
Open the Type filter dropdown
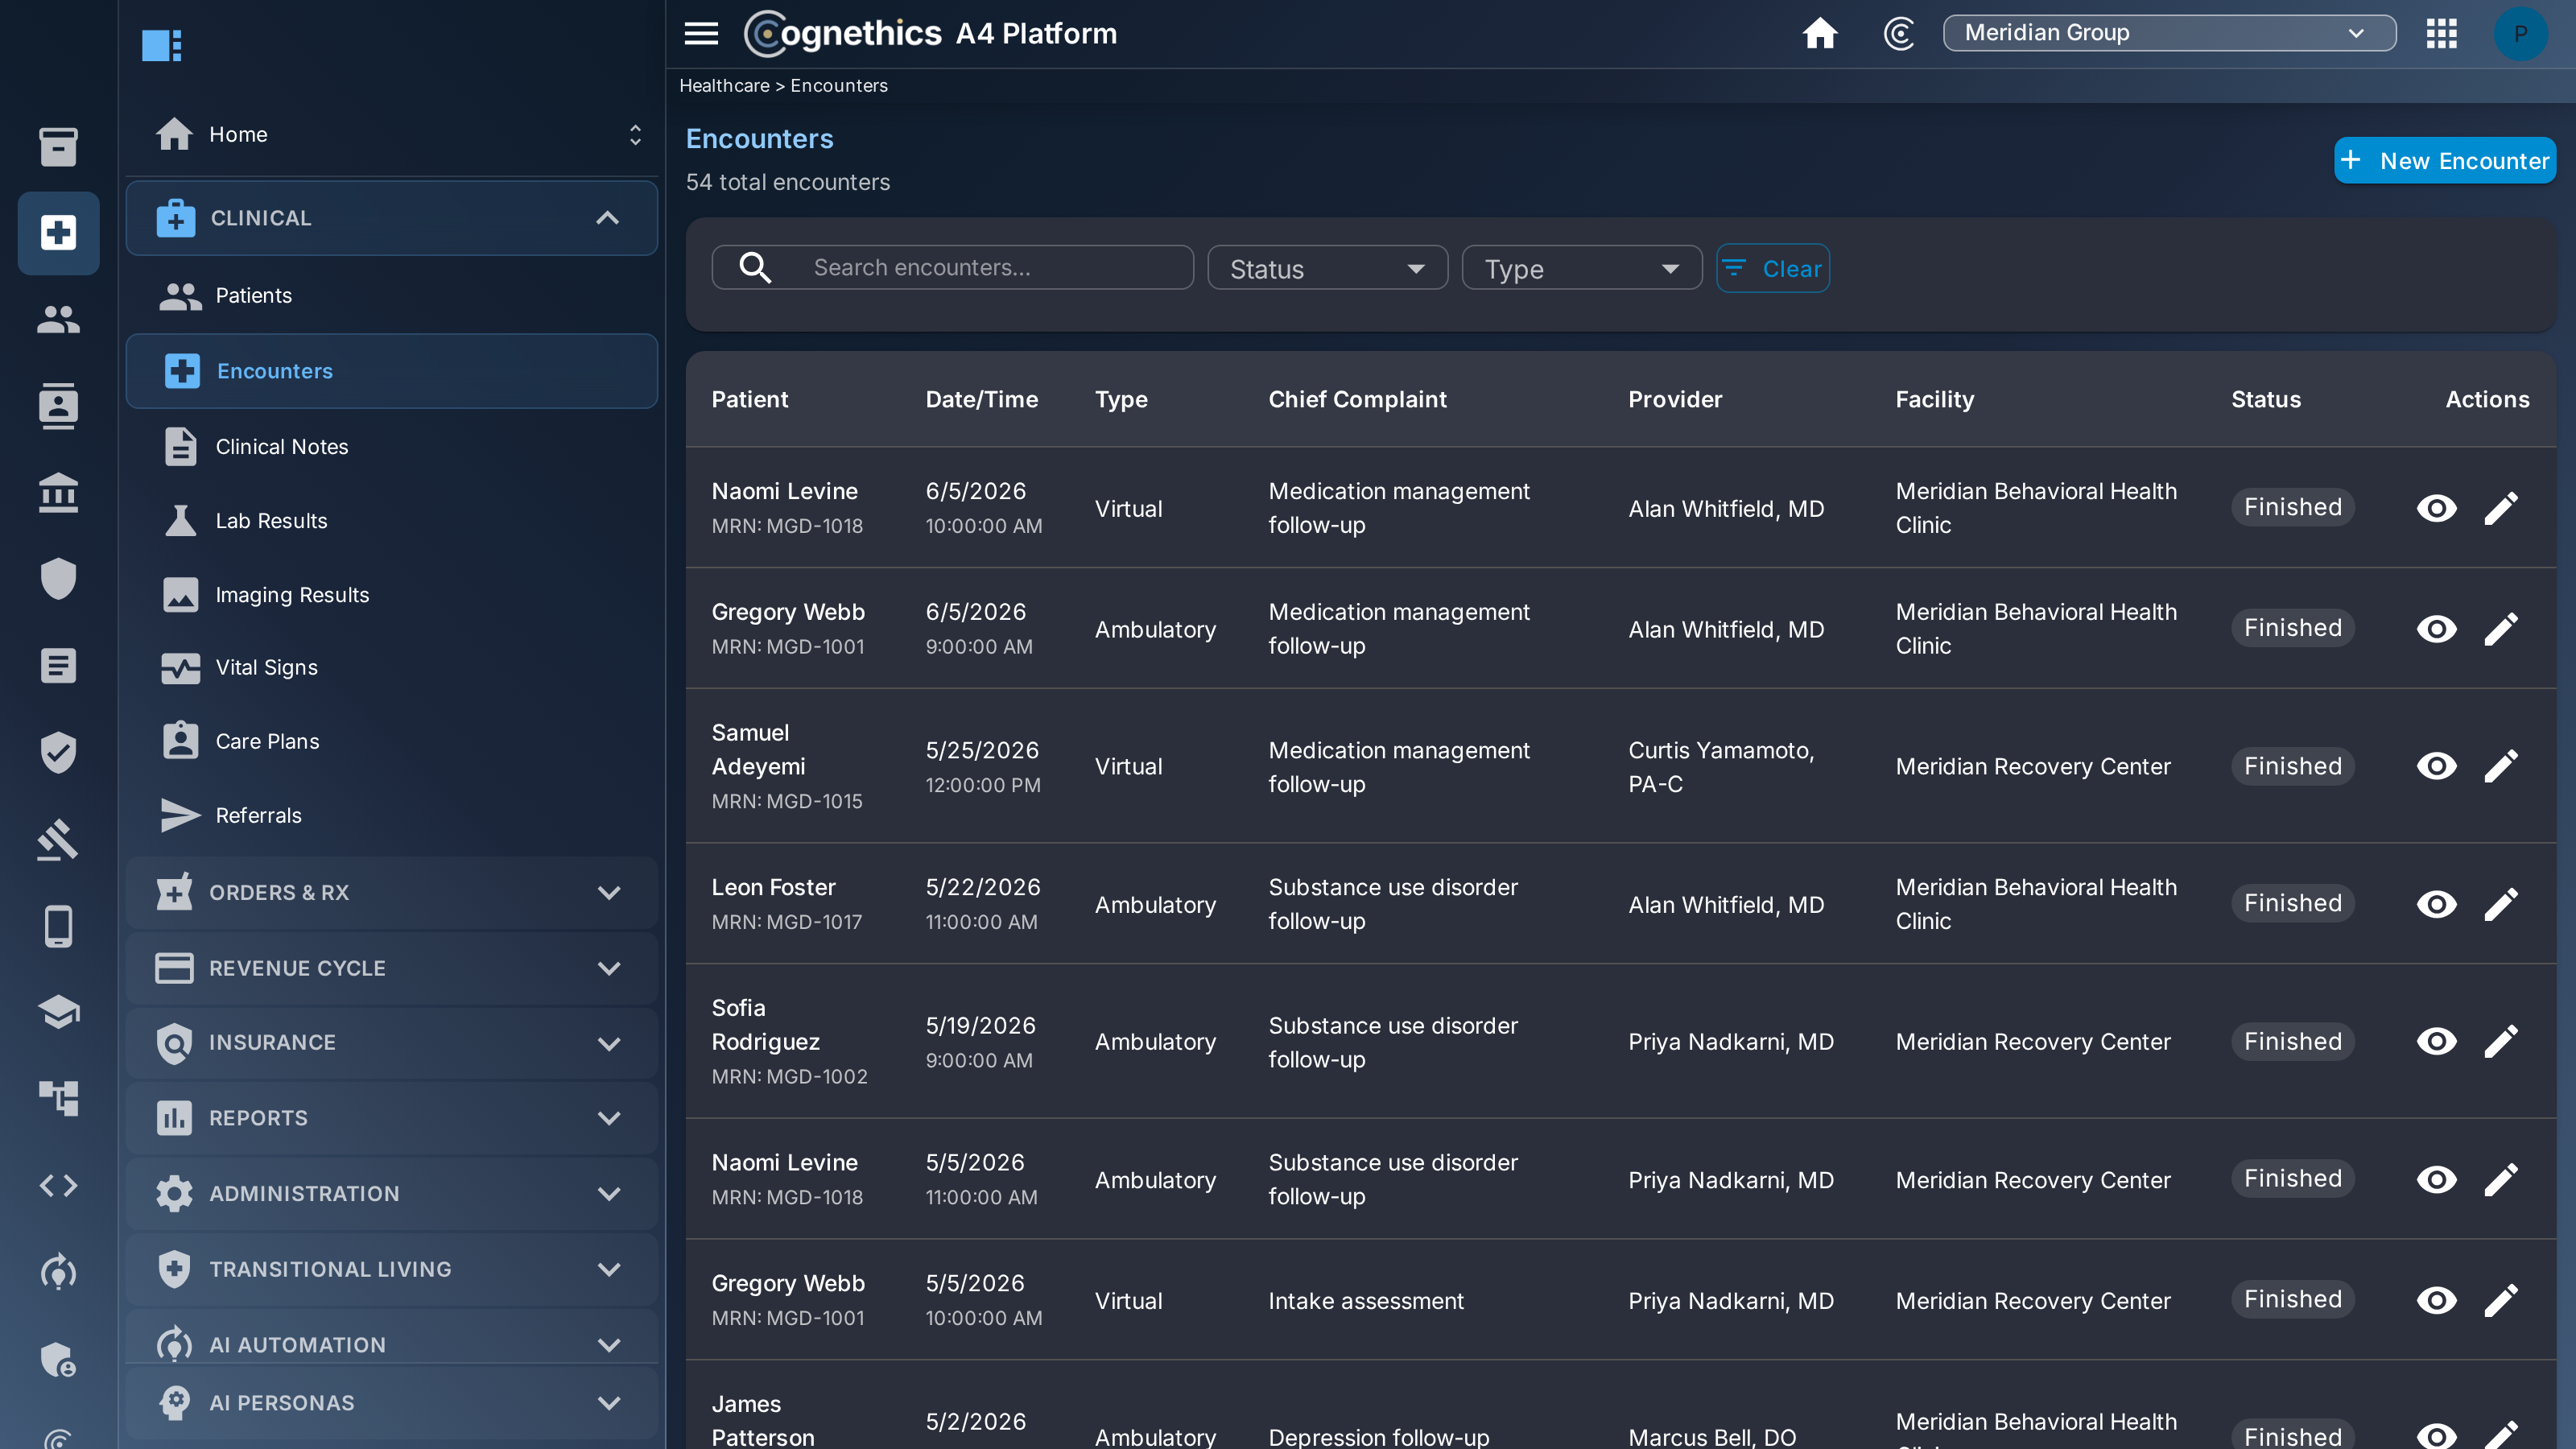point(1581,268)
